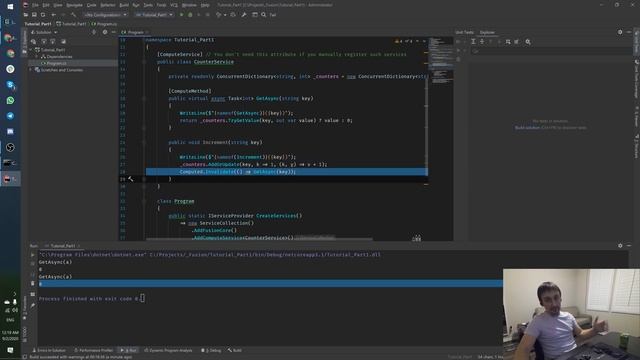
Task: Select the Program.cs editor tab
Action: 135,32
